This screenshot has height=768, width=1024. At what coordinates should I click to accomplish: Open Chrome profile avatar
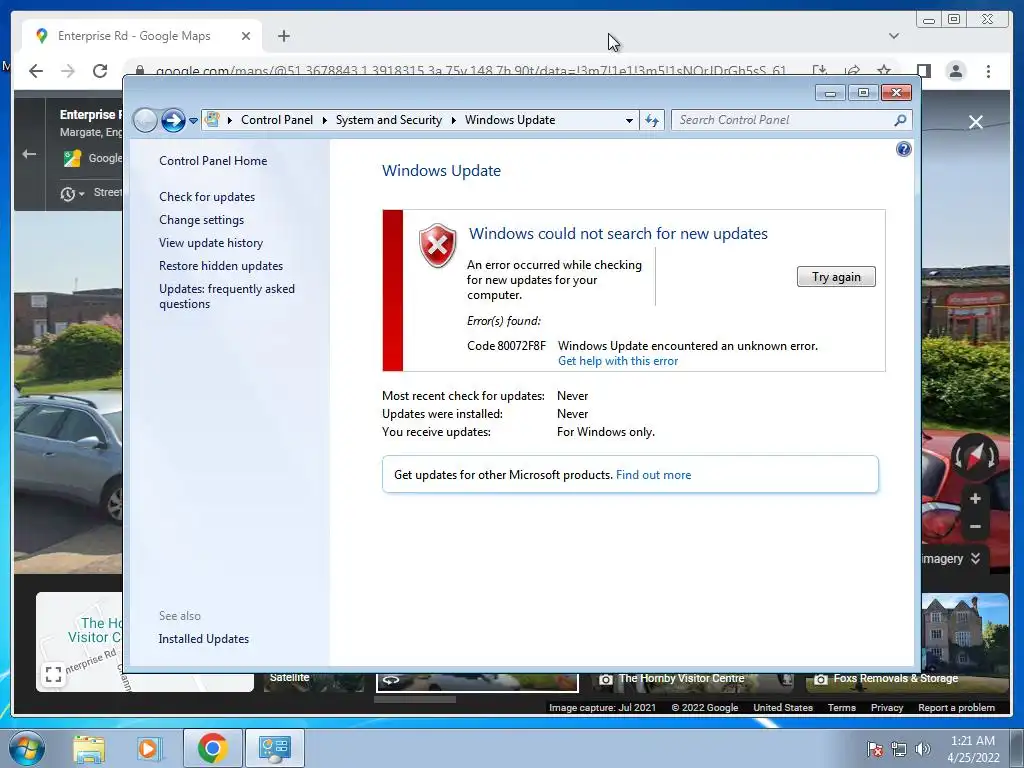coord(955,71)
